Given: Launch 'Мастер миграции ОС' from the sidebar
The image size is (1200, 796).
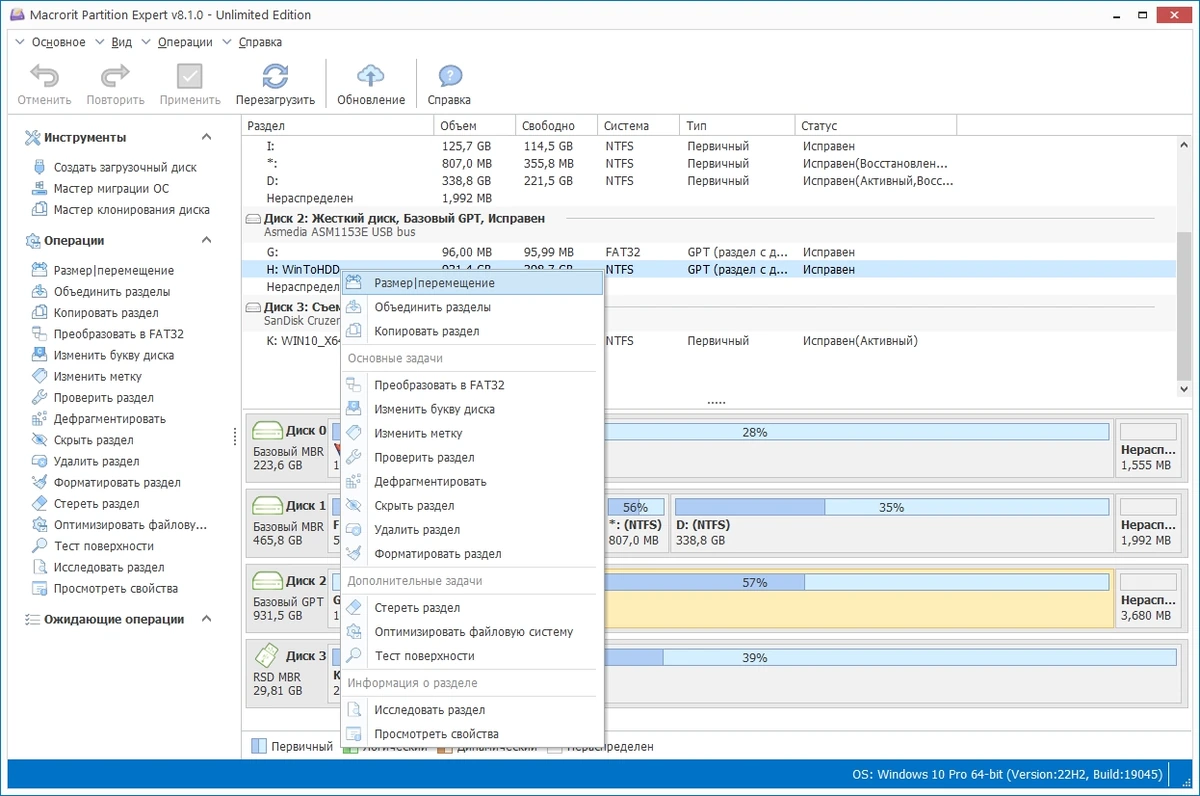Looking at the screenshot, I should pos(111,189).
